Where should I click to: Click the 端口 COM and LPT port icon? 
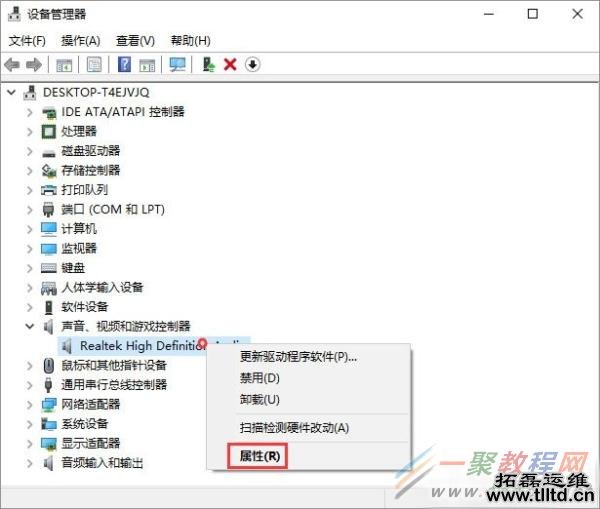(49, 209)
